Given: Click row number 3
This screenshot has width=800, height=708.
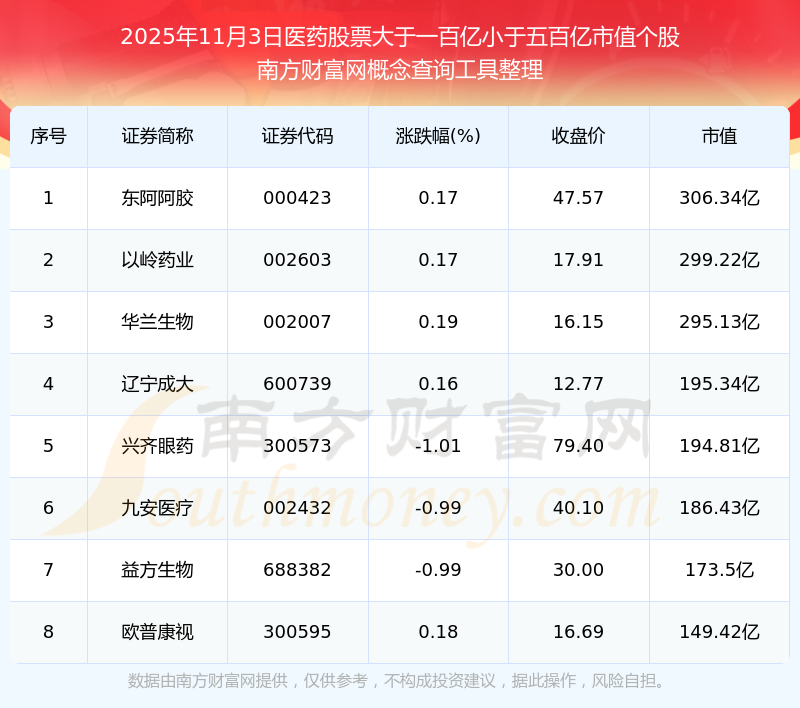Looking at the screenshot, I should pyautogui.click(x=48, y=322).
